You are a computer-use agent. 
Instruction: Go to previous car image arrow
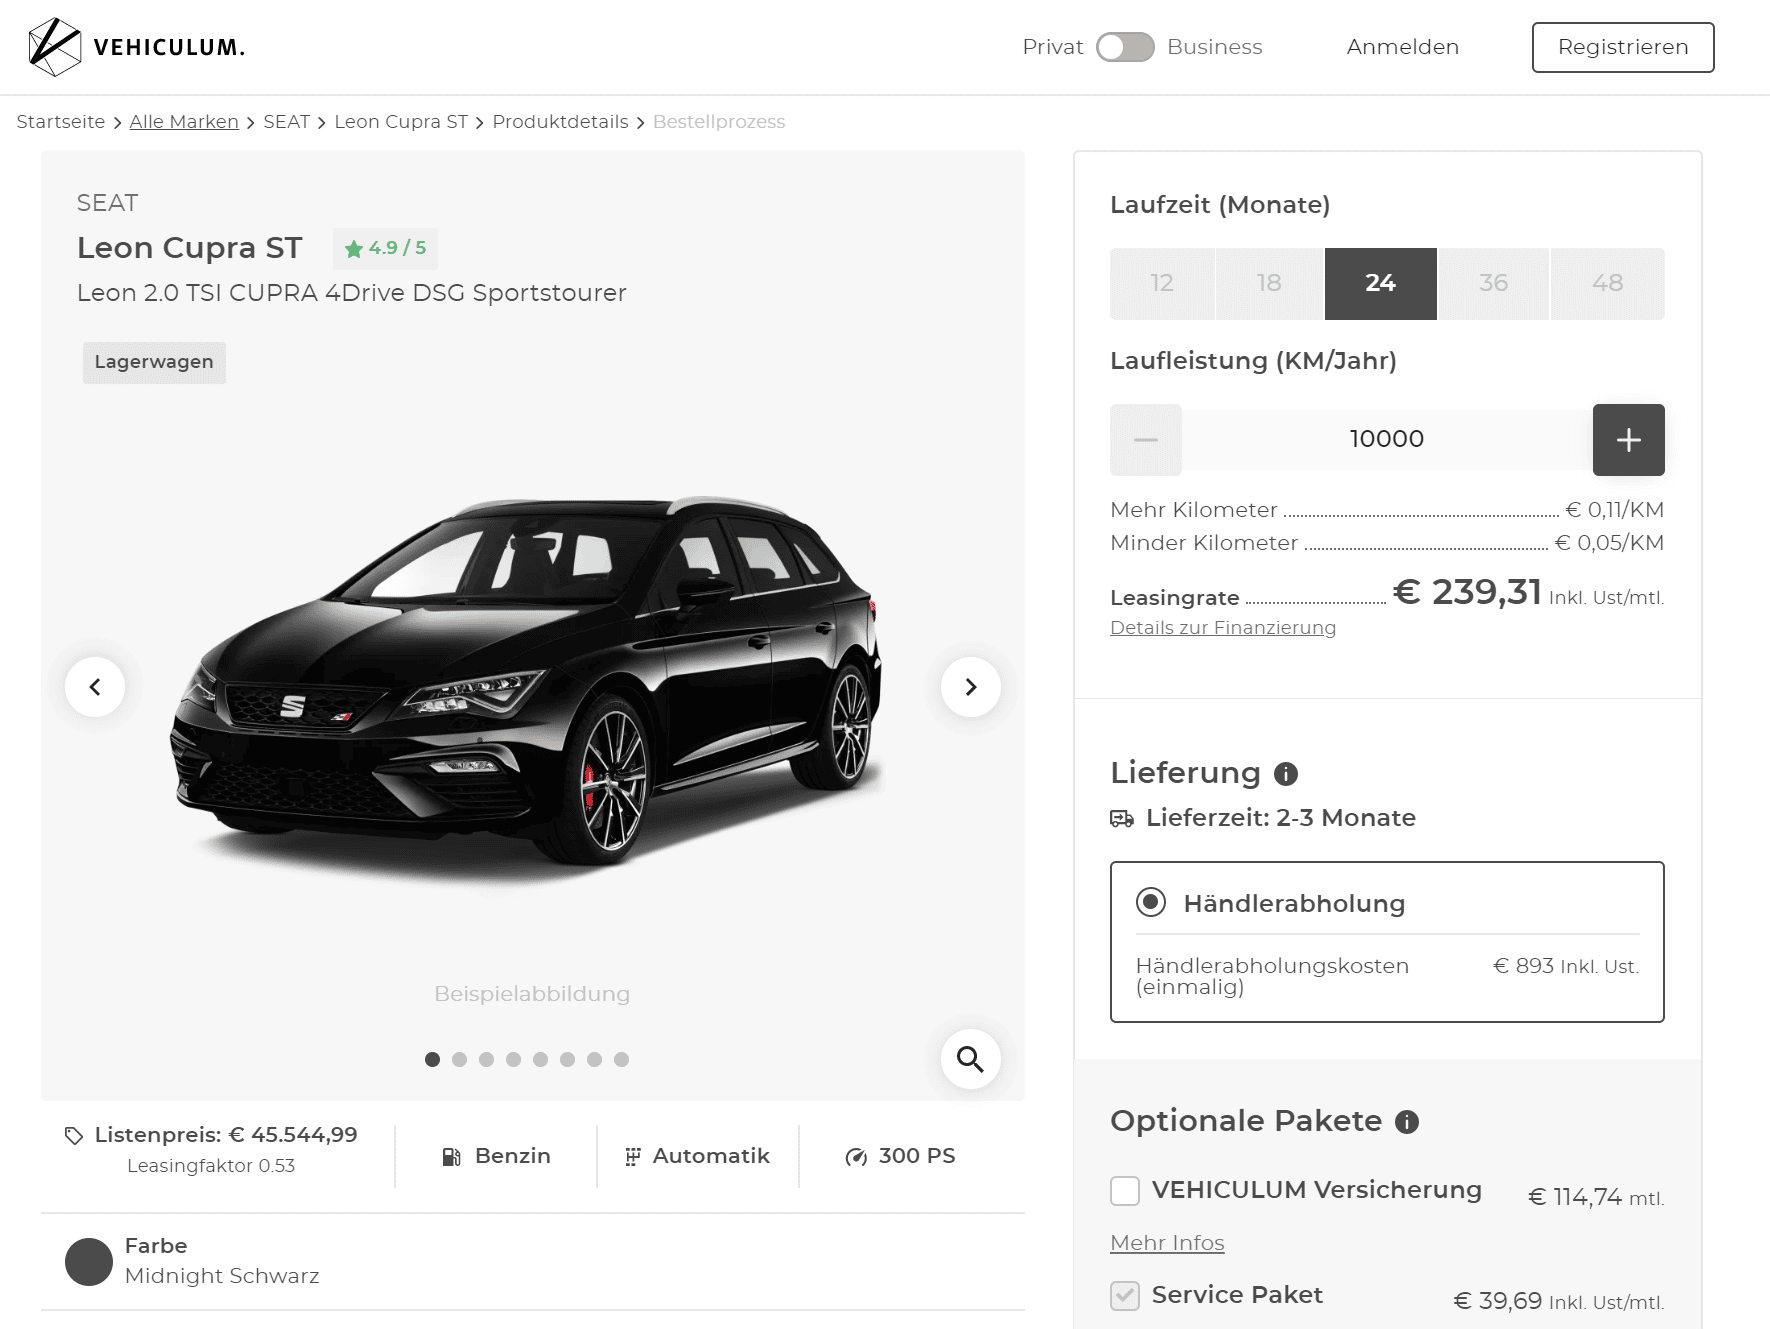pos(95,687)
